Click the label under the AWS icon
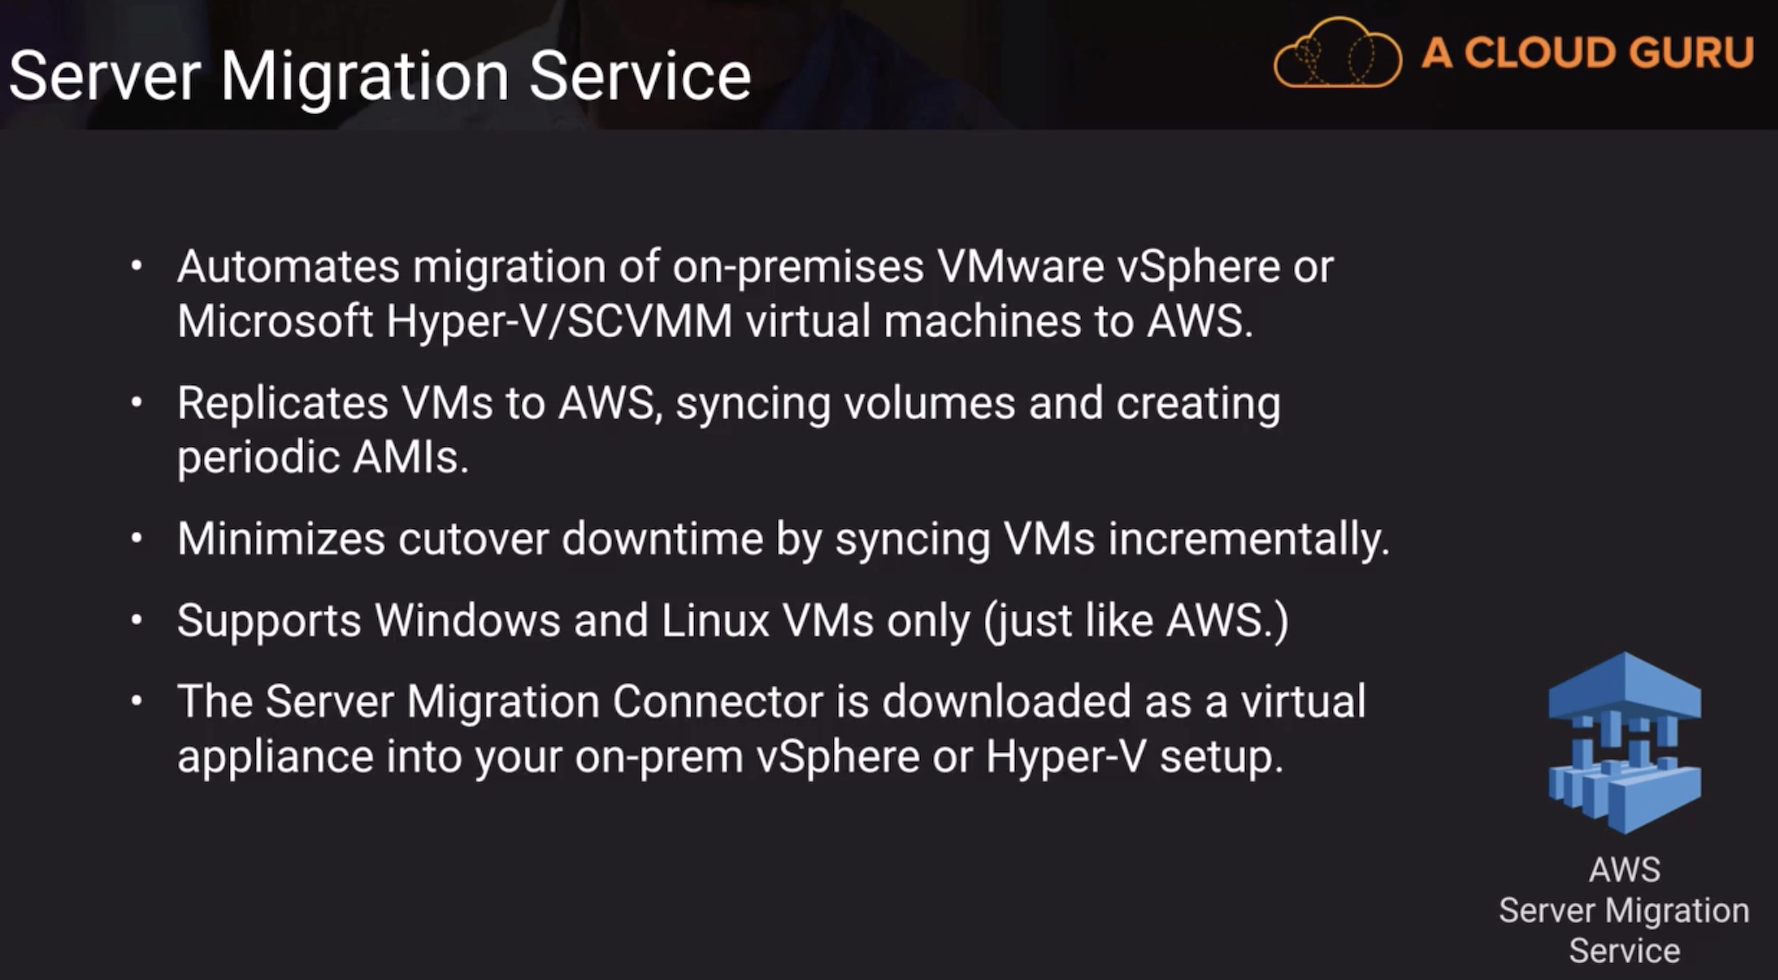Screen dimensions: 1778x980 (x=1624, y=910)
